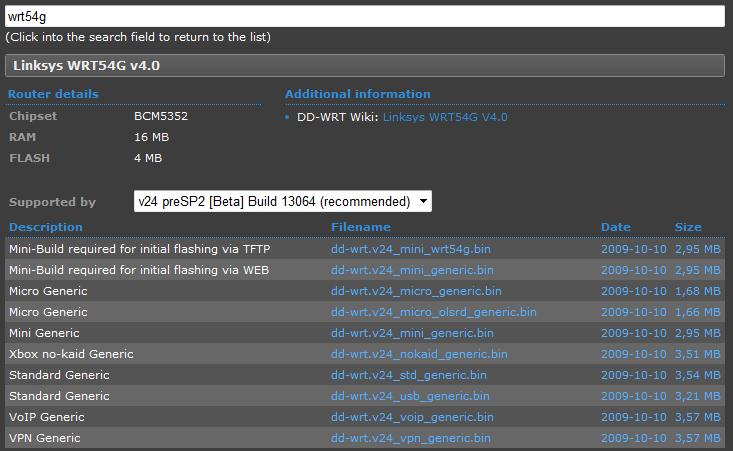Click the '4 MB' FLASH value
733x451 pixels.
pyautogui.click(x=148, y=158)
